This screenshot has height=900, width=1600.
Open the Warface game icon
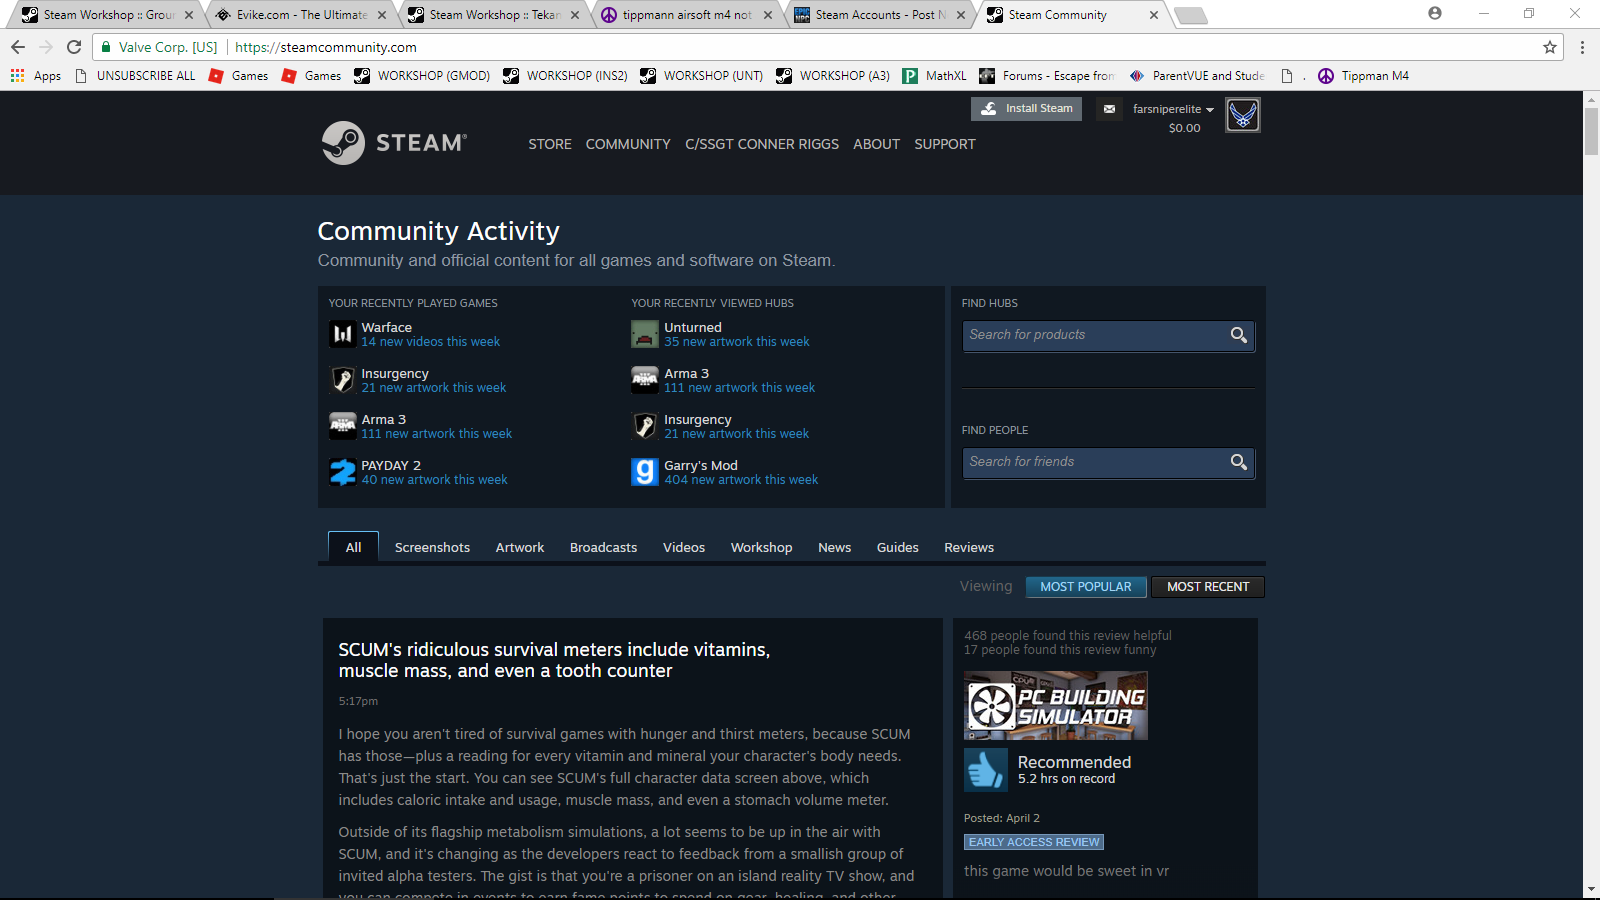click(x=343, y=334)
